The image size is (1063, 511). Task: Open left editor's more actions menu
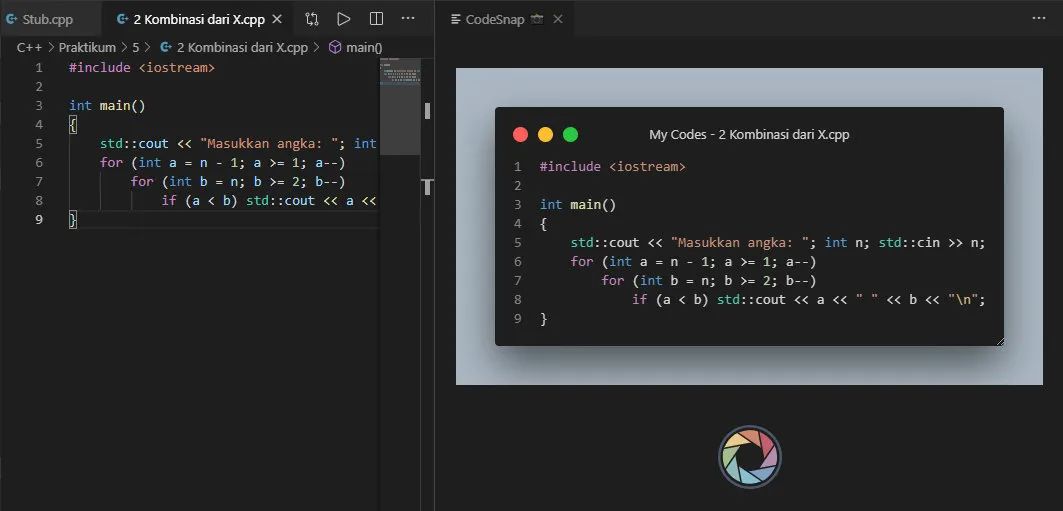click(x=408, y=19)
